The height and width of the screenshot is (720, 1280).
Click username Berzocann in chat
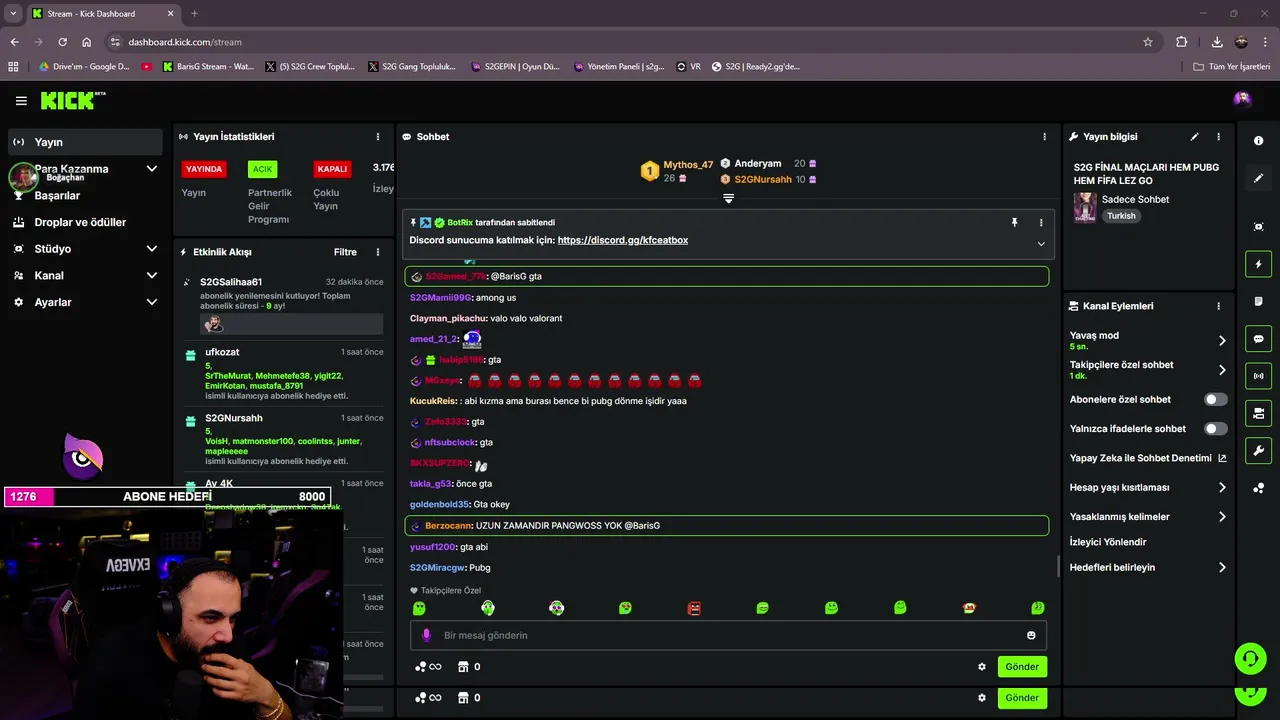pyautogui.click(x=448, y=526)
